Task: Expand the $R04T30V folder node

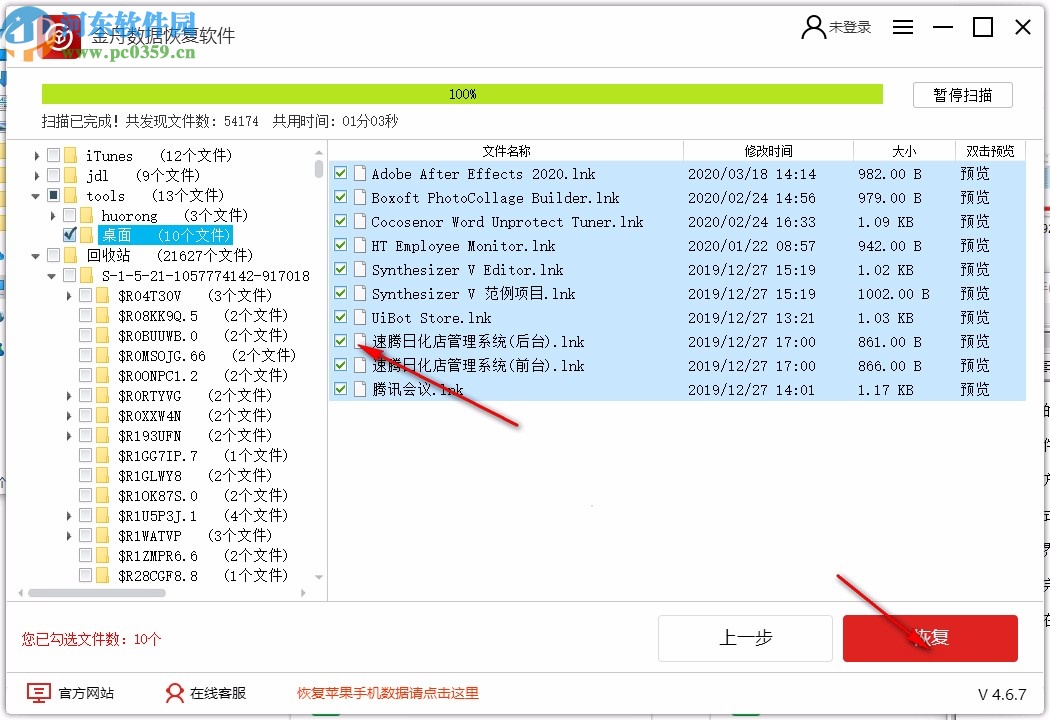Action: (x=68, y=294)
